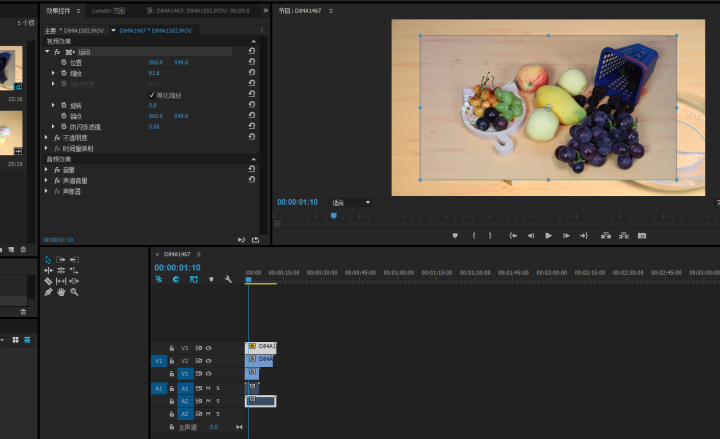Image resolution: width=720 pixels, height=439 pixels.
Task: Select the Selection arrow tool
Action: (x=48, y=259)
